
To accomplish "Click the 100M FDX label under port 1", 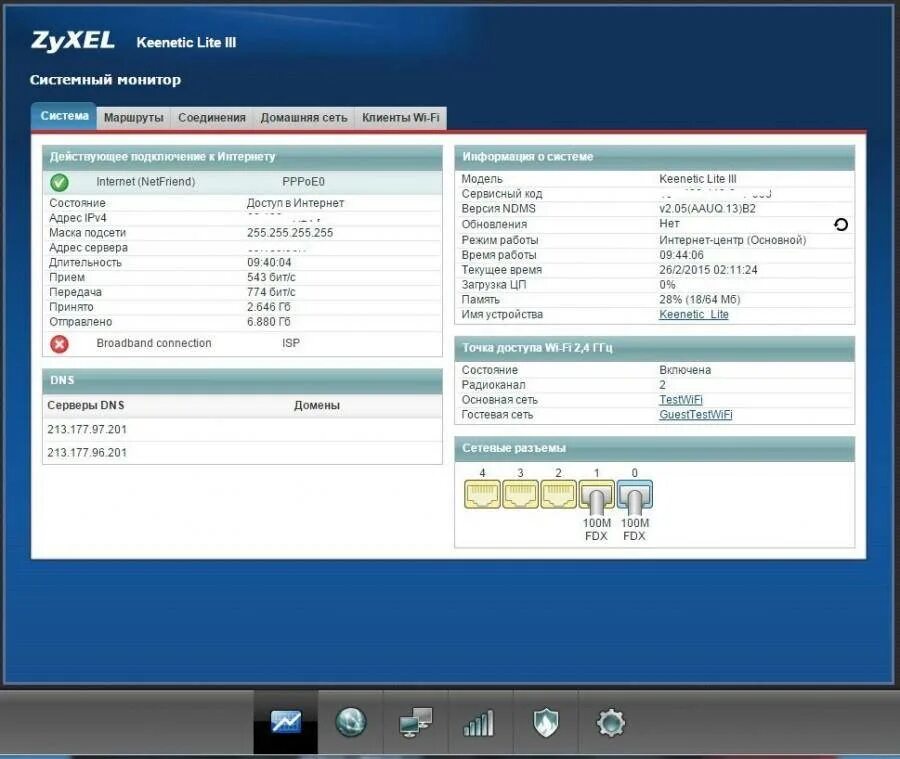I will [596, 529].
